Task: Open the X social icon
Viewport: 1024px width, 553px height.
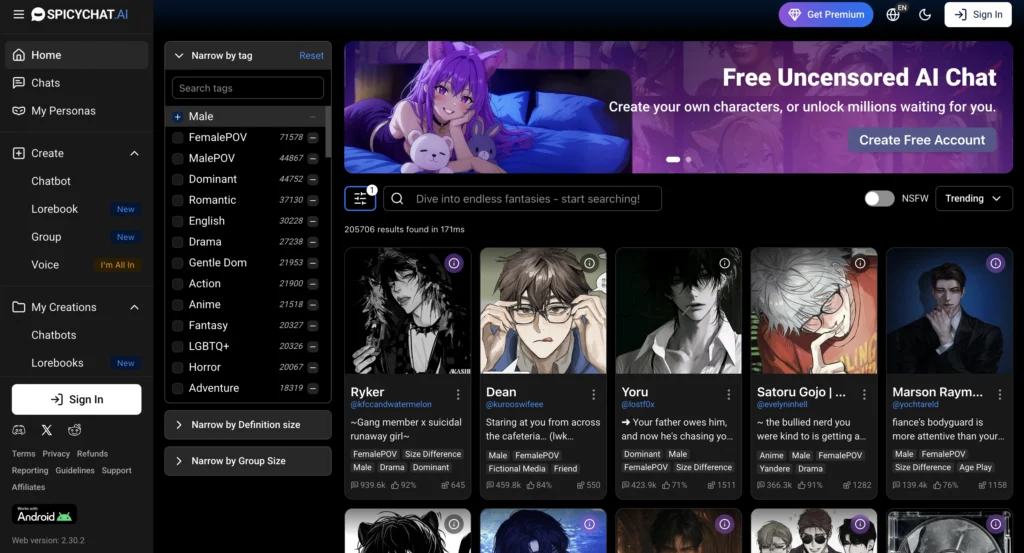Action: [x=46, y=430]
